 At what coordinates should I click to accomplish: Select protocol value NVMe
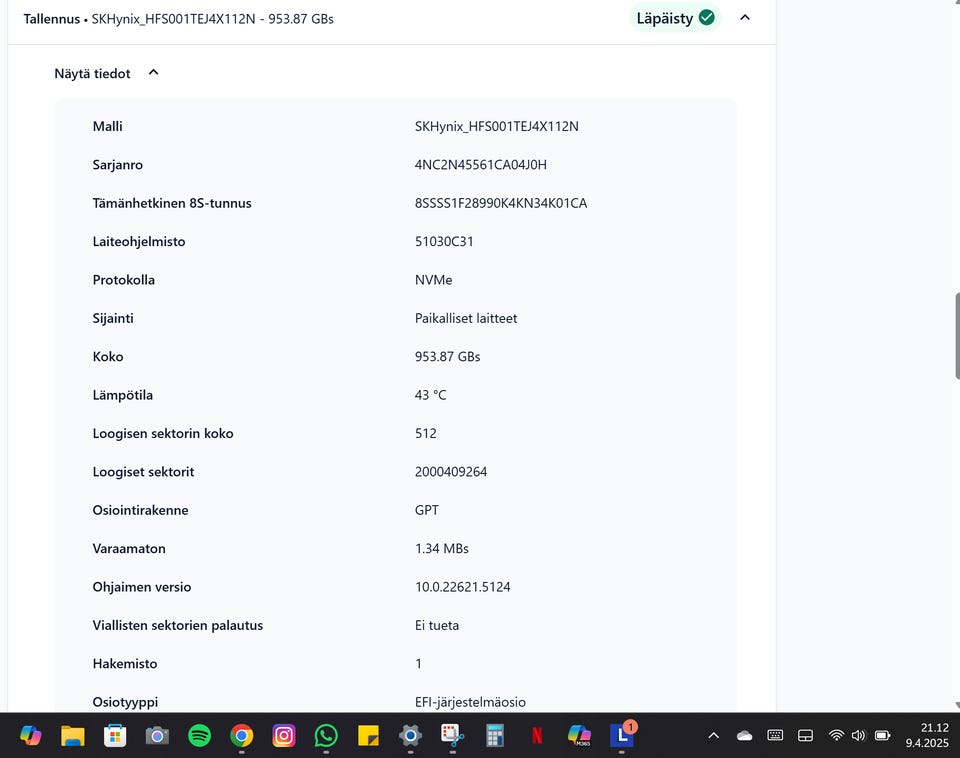[433, 280]
